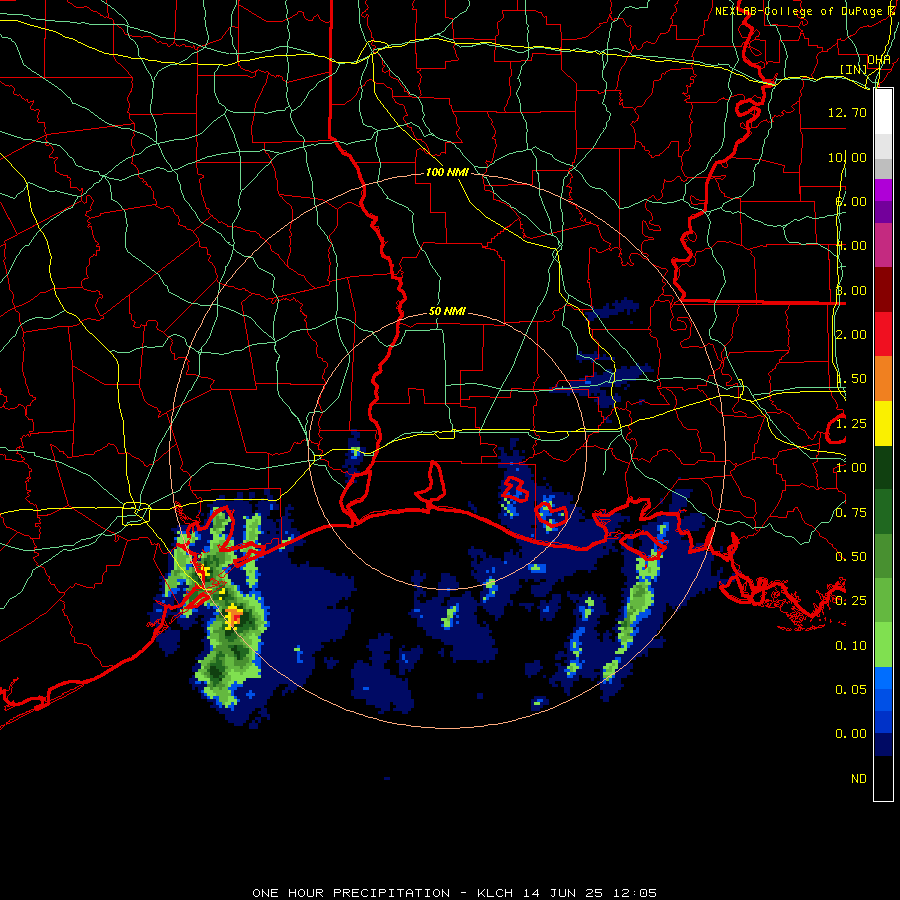This screenshot has height=900, width=900.
Task: Click the bright red legend swatch near 2.00
Action: 883,334
